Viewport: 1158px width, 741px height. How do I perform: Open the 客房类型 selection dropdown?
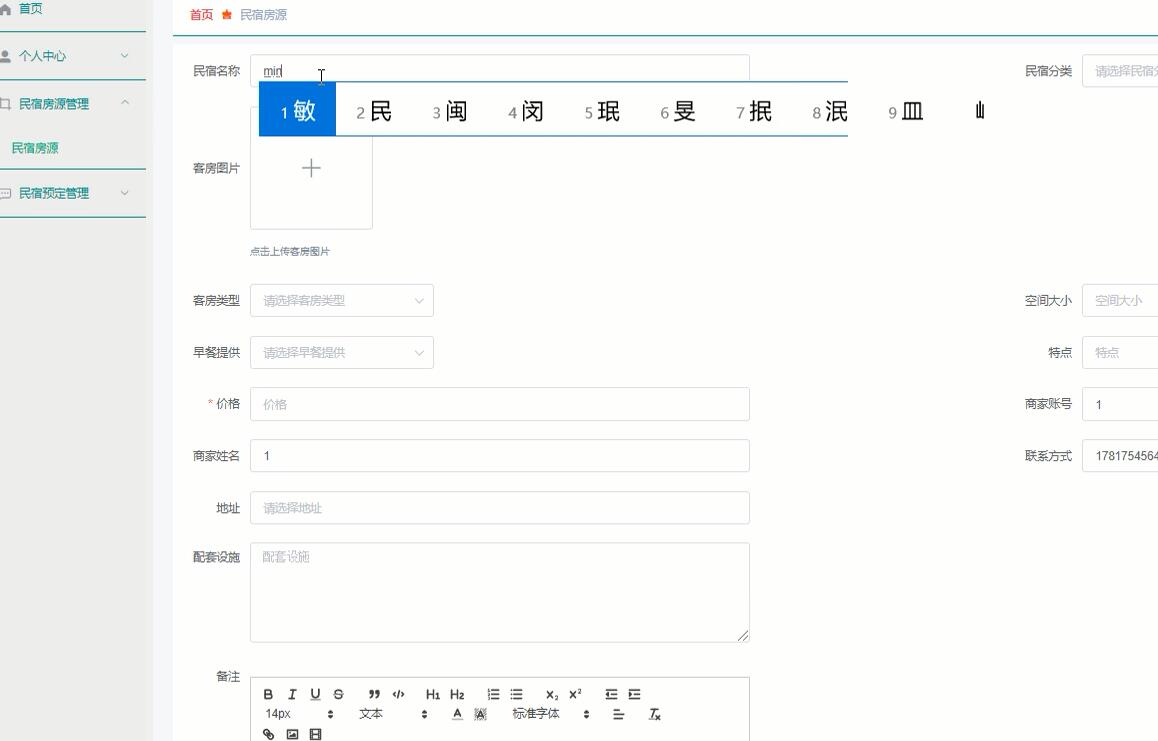point(342,300)
